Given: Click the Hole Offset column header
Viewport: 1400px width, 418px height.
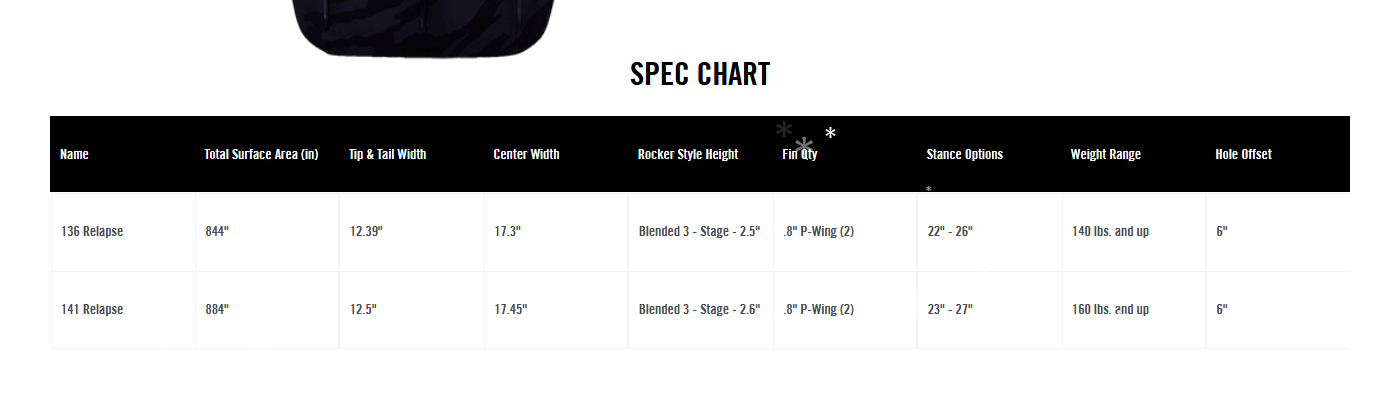Looking at the screenshot, I should click(x=1243, y=154).
